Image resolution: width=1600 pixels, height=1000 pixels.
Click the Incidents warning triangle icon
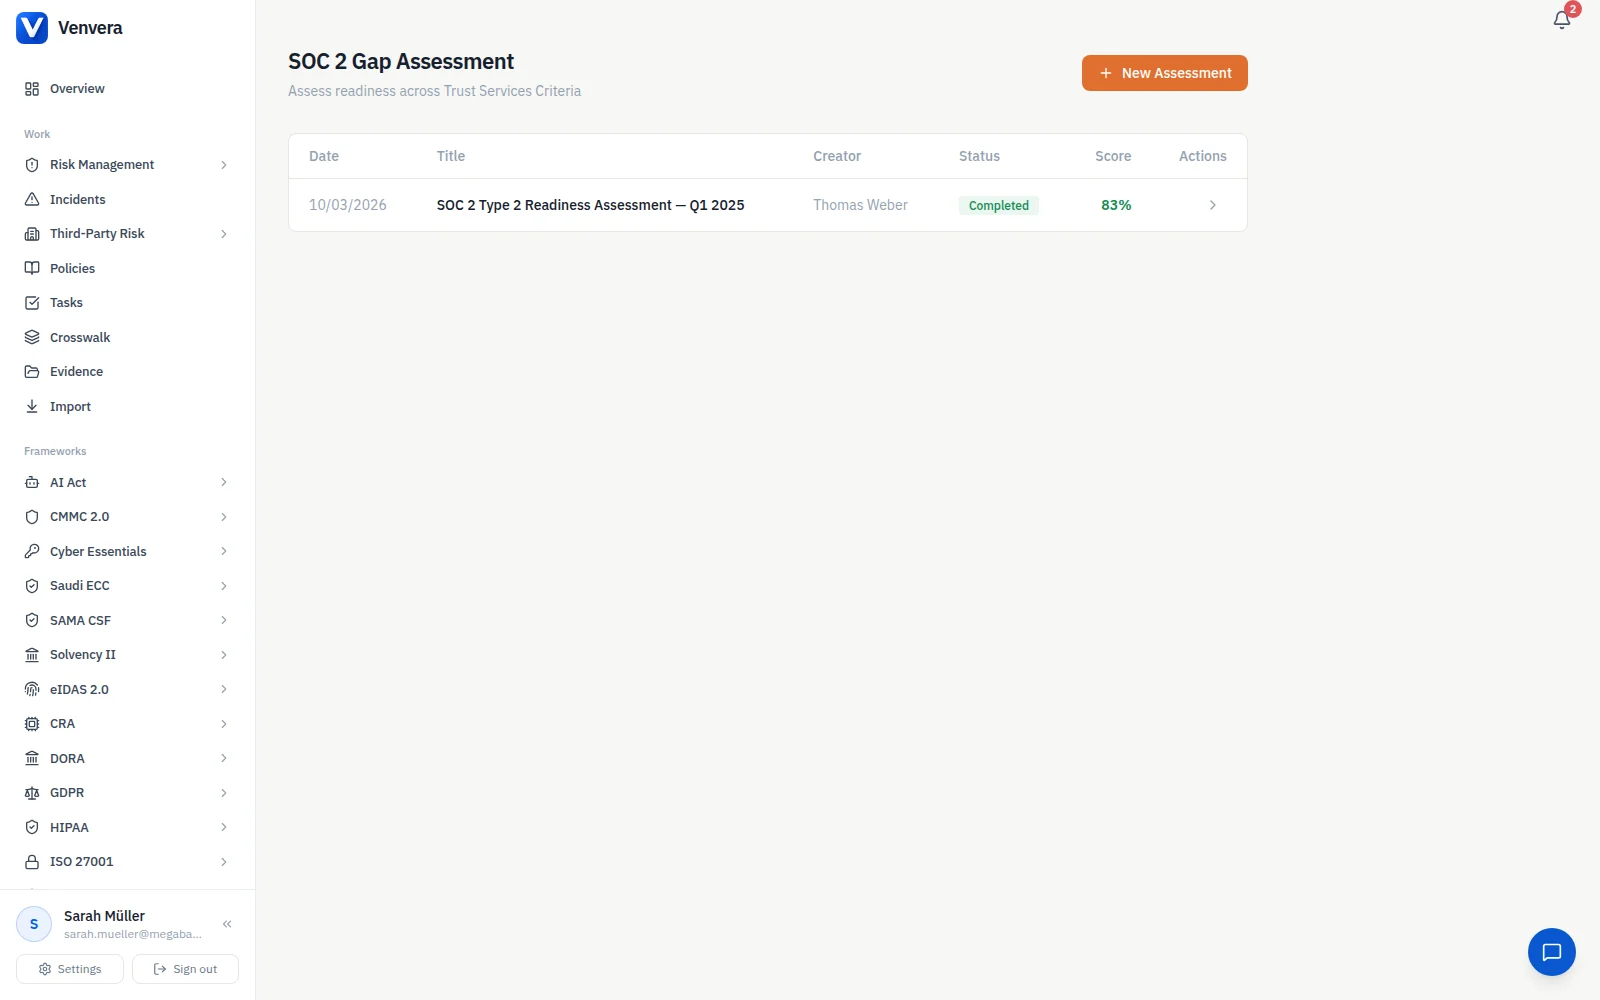click(32, 200)
